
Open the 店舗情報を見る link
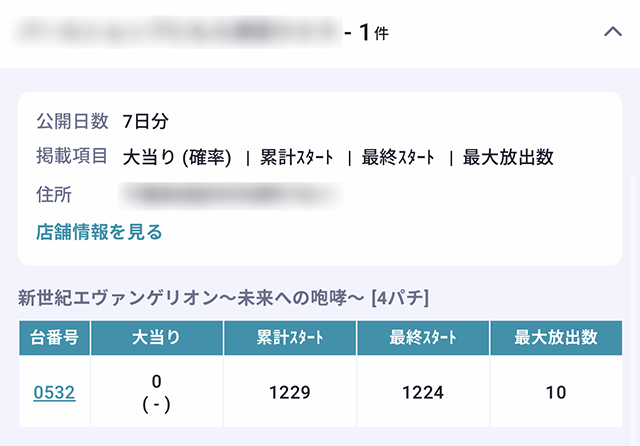[x=99, y=232]
